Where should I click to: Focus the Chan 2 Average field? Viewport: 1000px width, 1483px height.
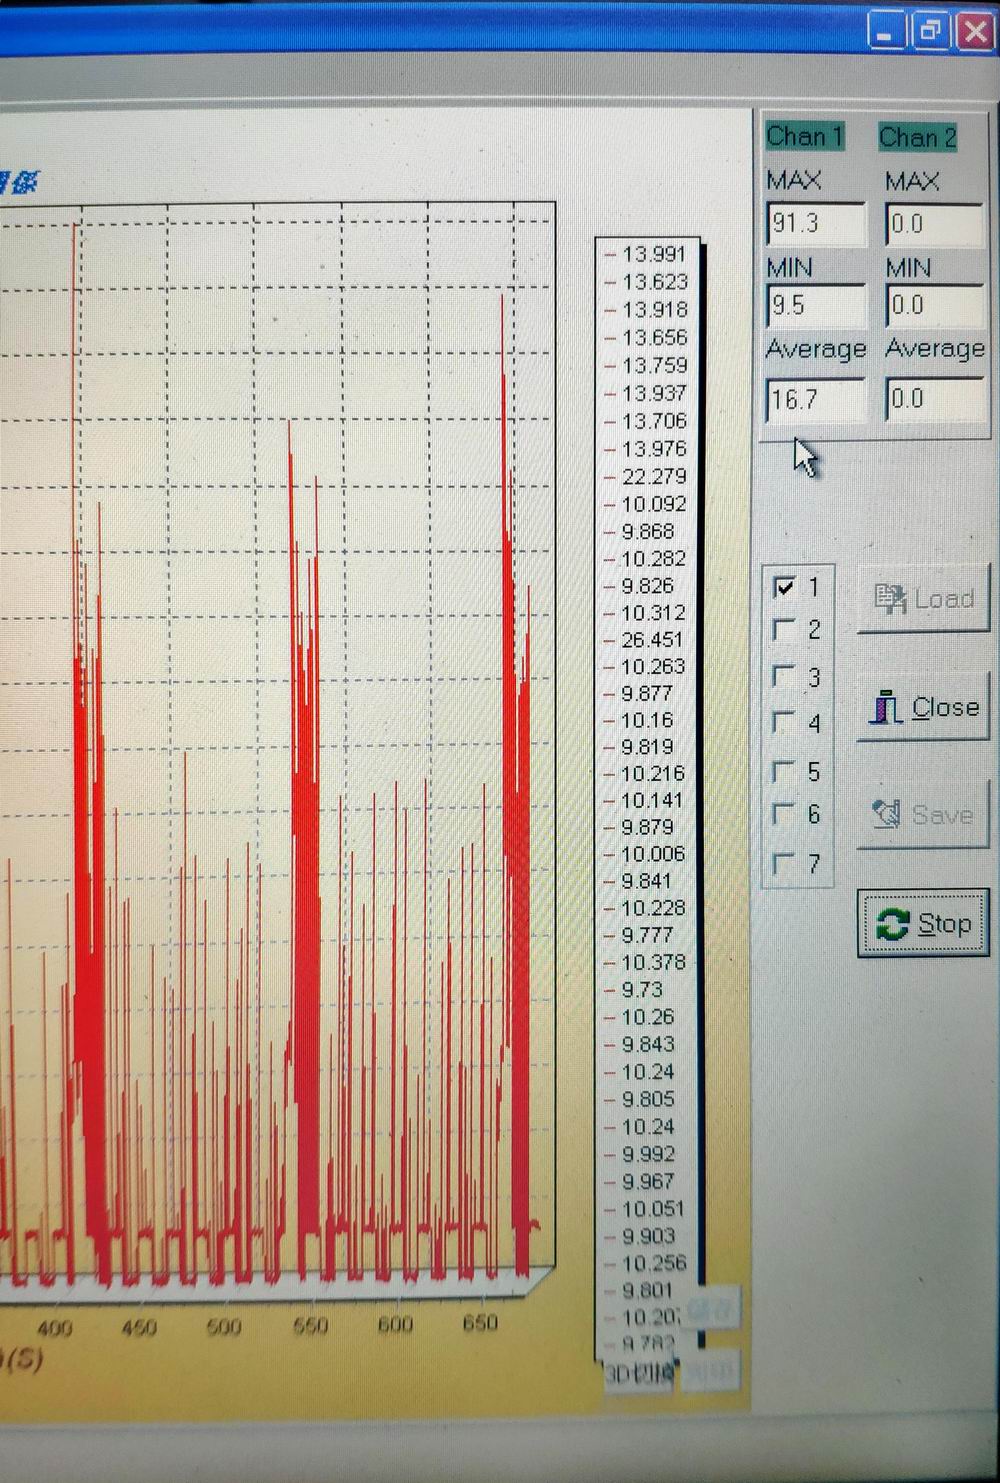935,399
